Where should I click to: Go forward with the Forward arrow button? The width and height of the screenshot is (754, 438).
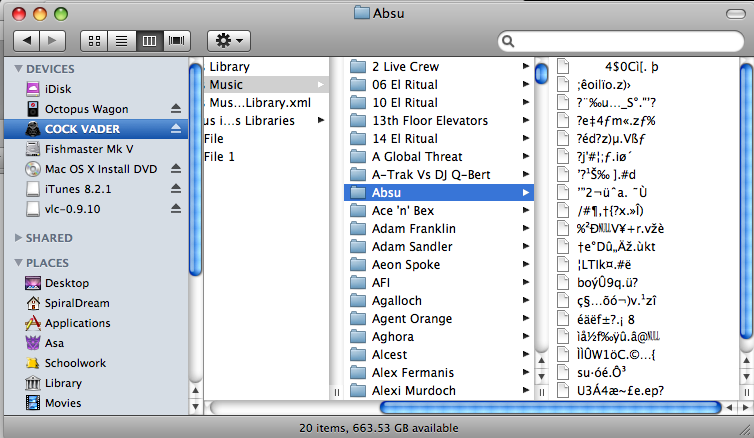pos(52,41)
